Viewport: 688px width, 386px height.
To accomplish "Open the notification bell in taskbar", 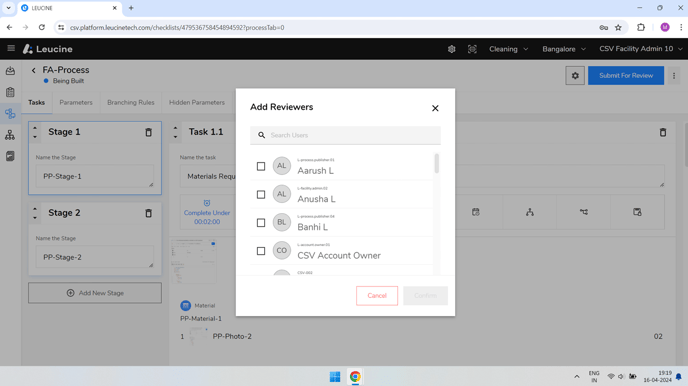I will point(678,377).
